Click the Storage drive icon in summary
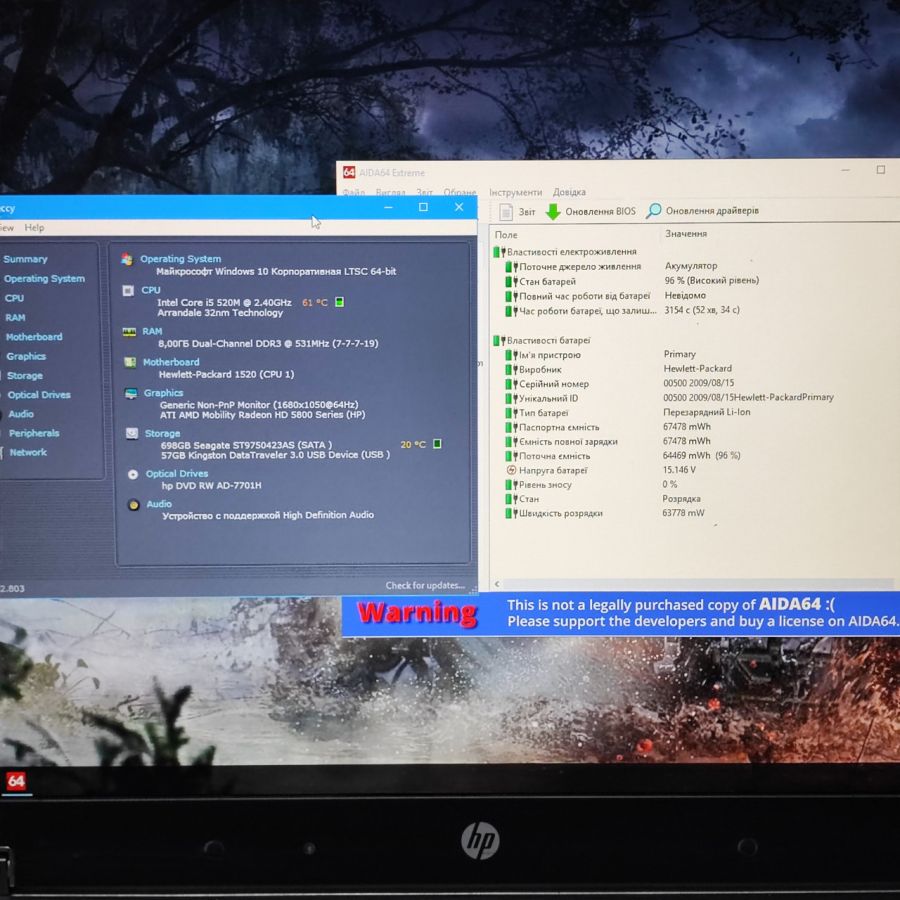The height and width of the screenshot is (900, 900). 132,433
